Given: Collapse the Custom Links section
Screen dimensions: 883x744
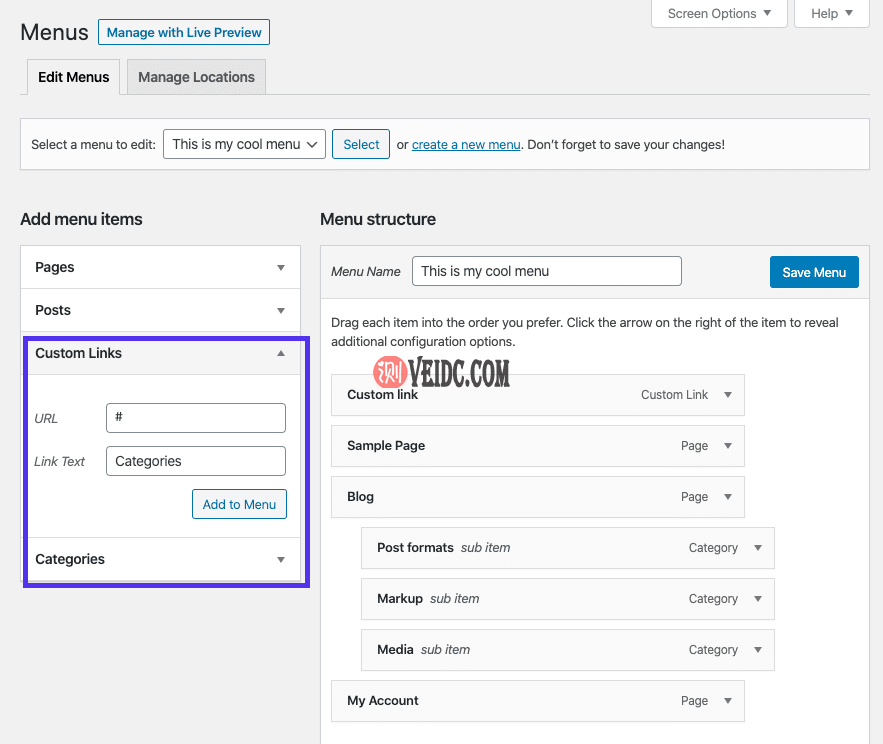Looking at the screenshot, I should point(281,354).
